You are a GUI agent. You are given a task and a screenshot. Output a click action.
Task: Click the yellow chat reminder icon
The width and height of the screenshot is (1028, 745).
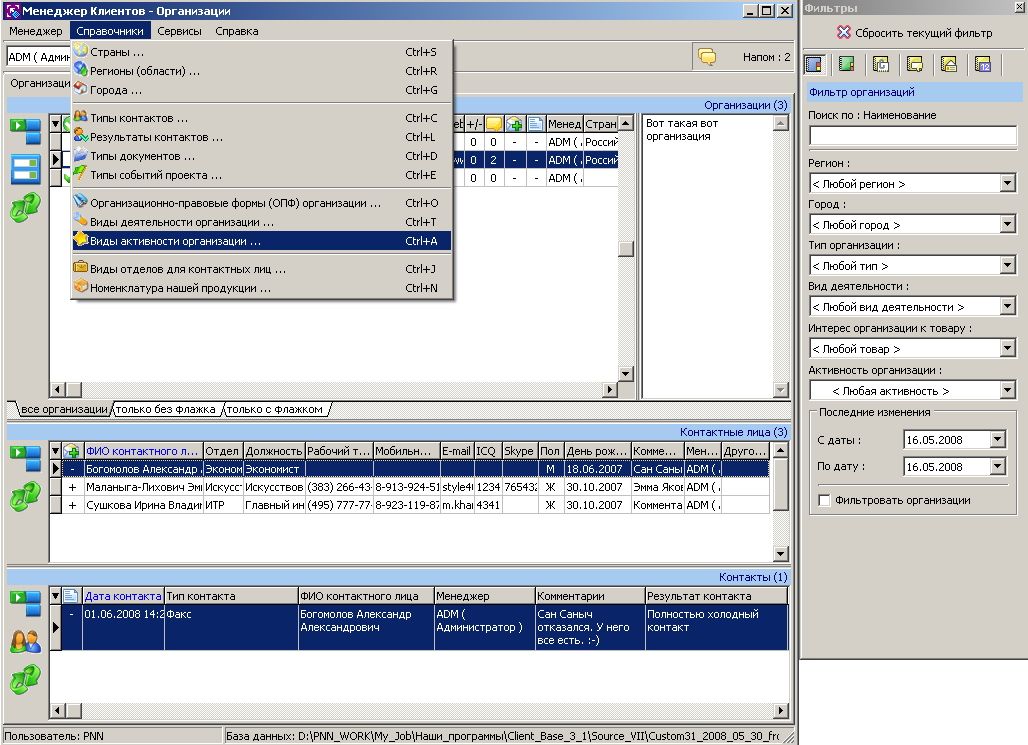pyautogui.click(x=707, y=57)
